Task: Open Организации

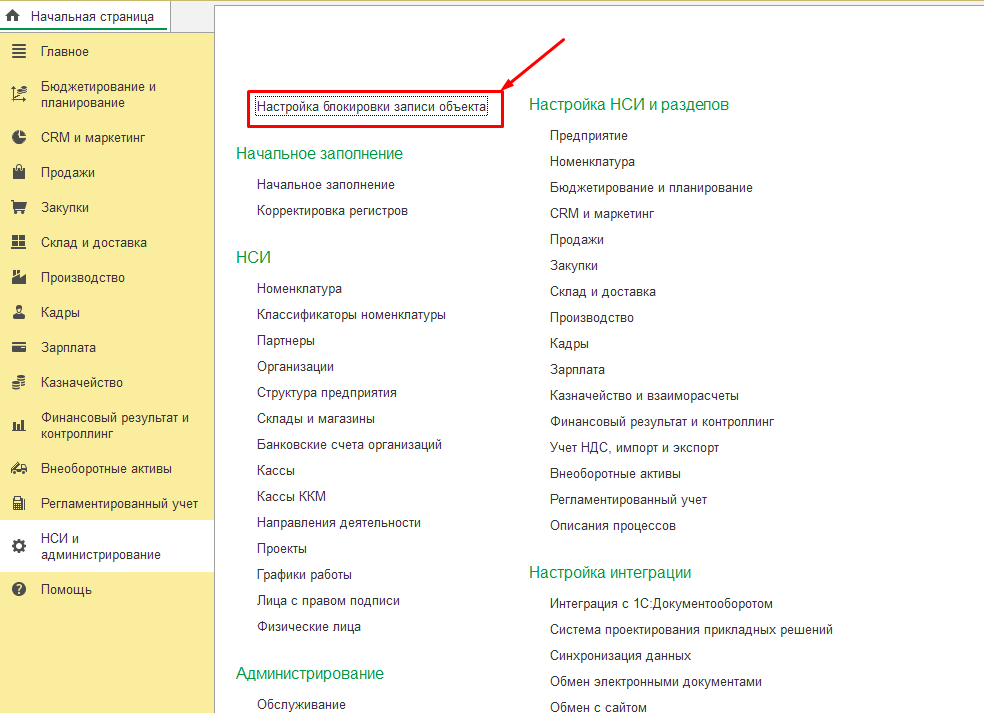Action: click(x=295, y=367)
